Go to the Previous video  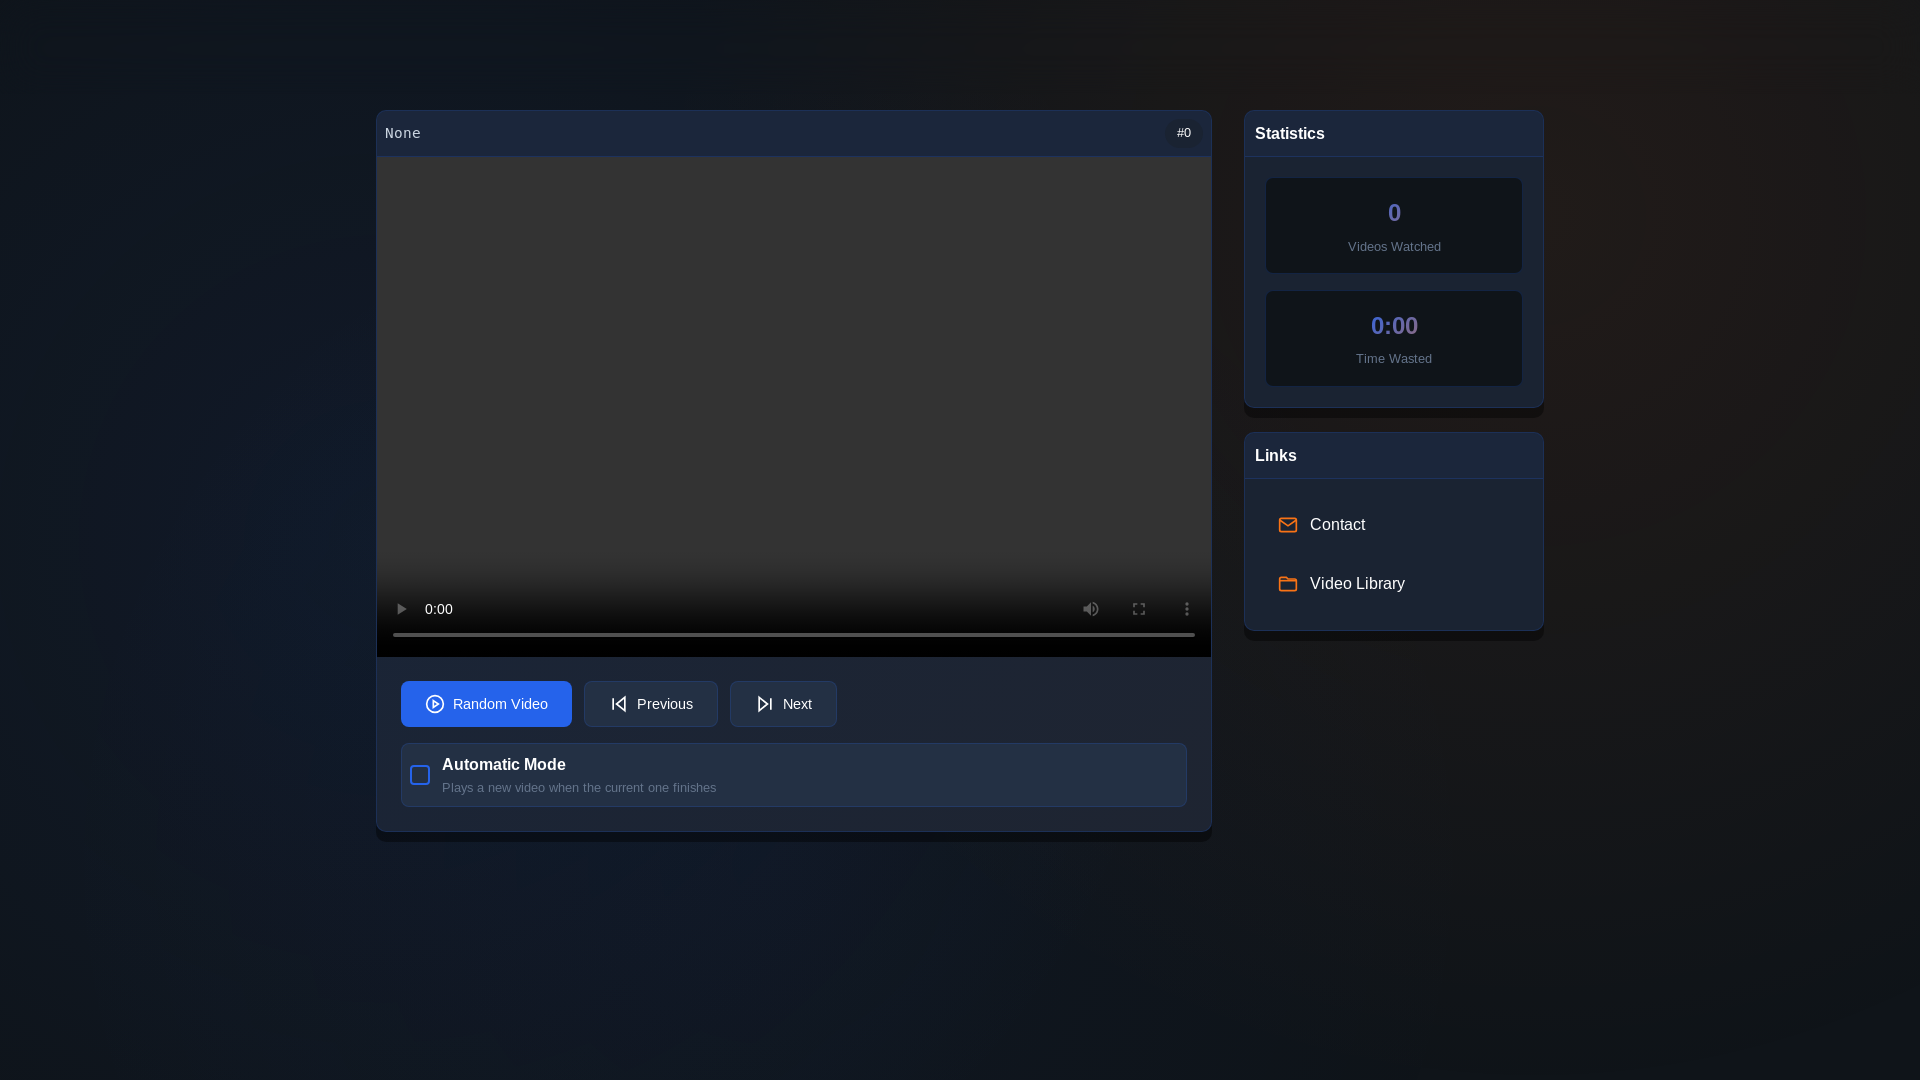(650, 704)
